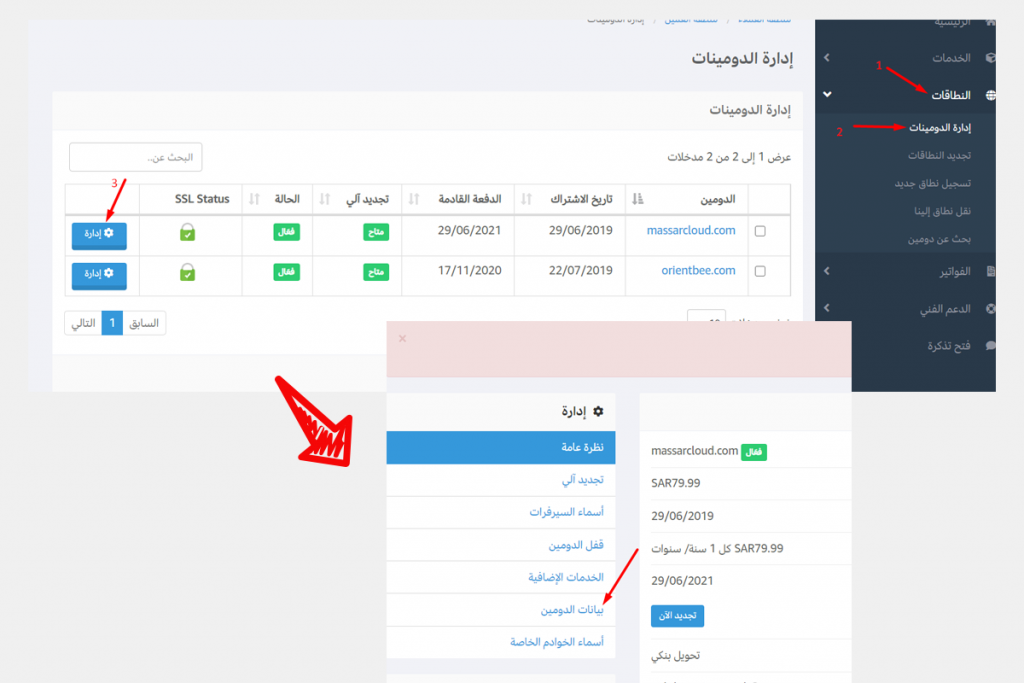This screenshot has height=683, width=1024.
Task: Open قفل الدومين in manage panel
Action: coord(501,545)
